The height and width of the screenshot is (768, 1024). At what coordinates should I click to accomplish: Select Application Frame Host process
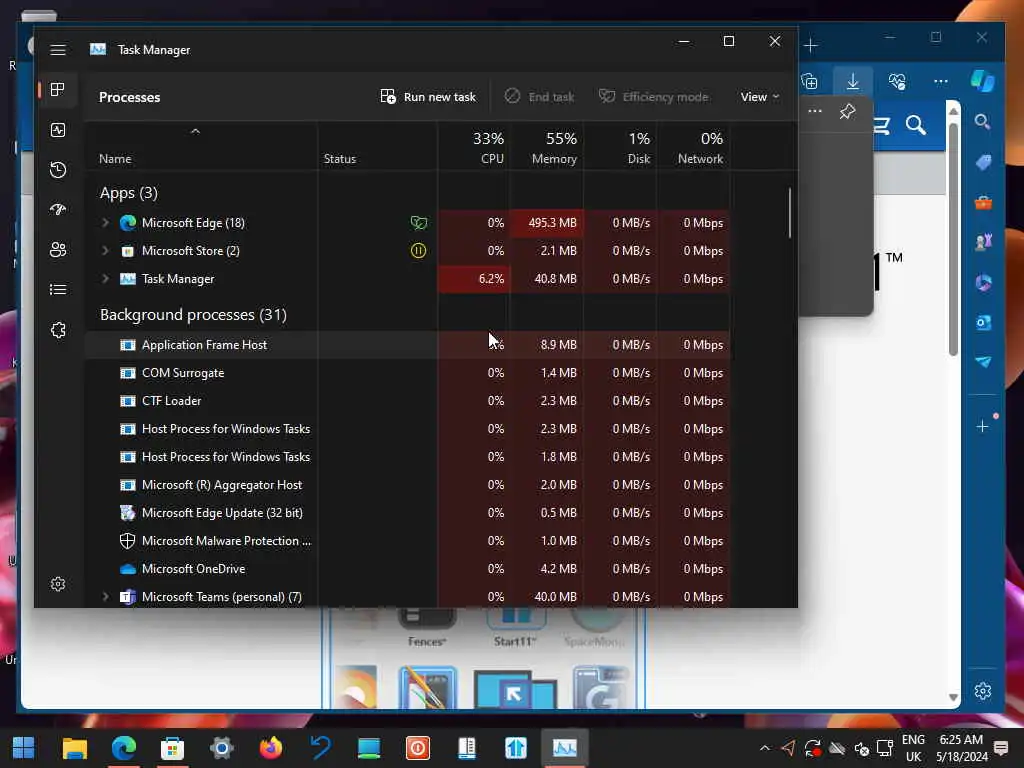point(408,345)
